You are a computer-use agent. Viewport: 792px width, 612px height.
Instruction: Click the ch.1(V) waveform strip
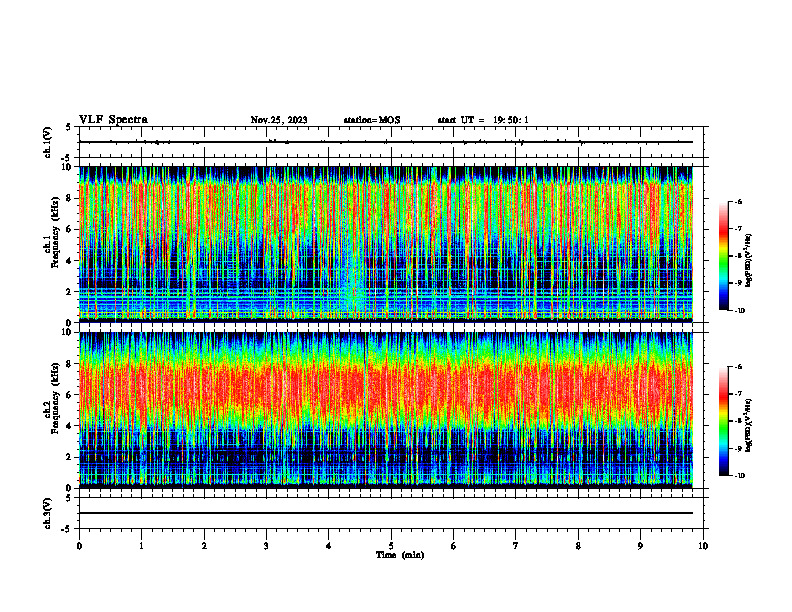[x=391, y=142]
